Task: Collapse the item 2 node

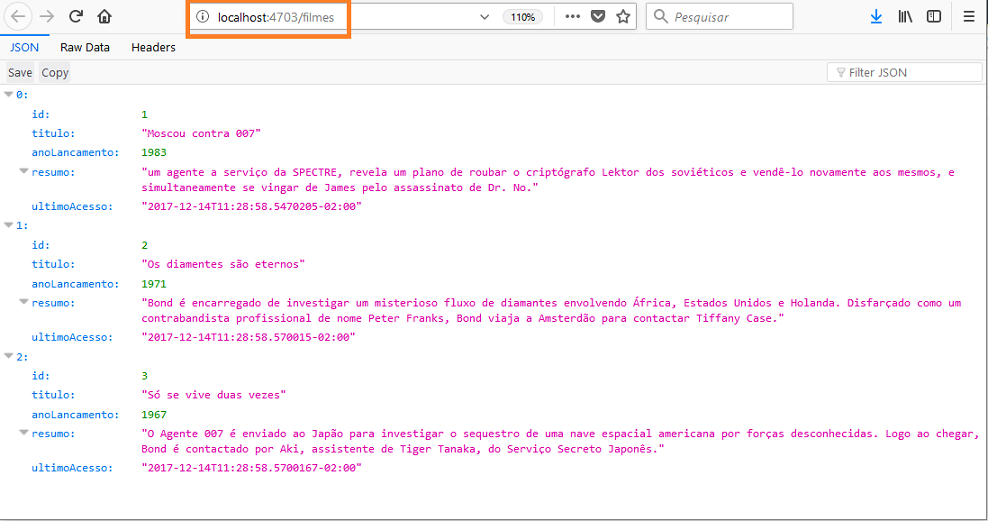Action: (x=9, y=356)
